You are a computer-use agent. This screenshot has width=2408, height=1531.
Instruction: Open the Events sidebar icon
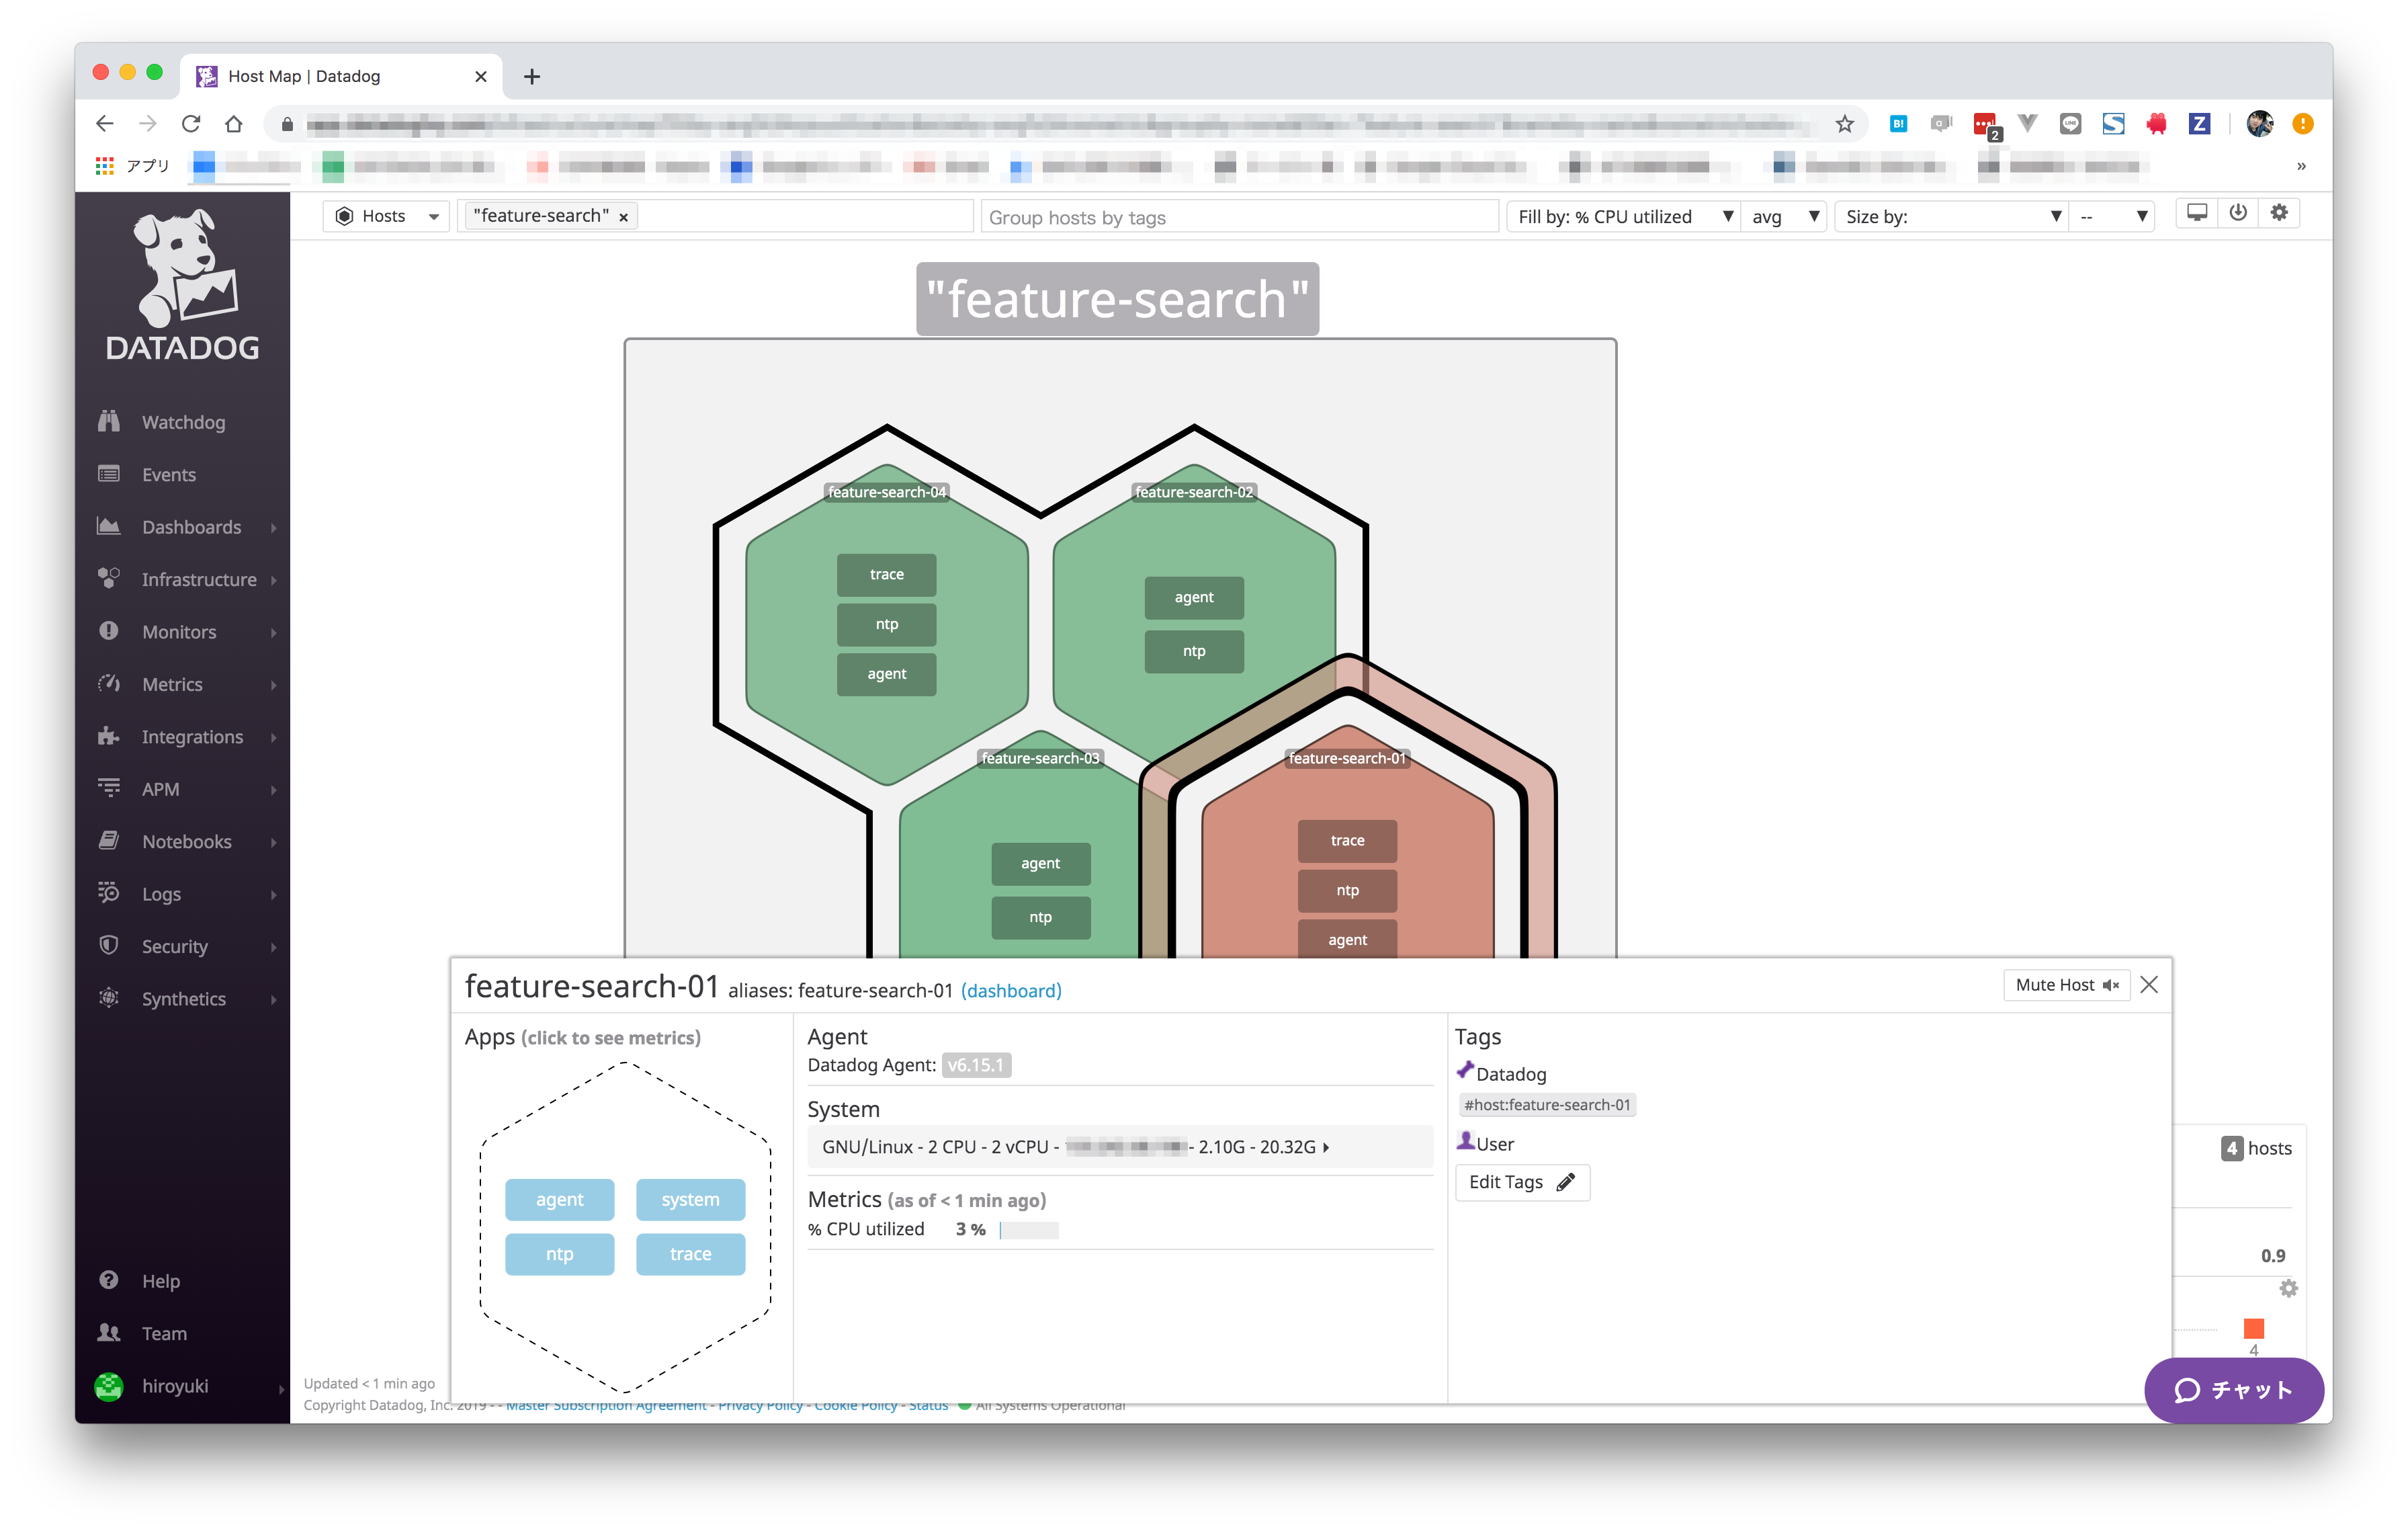click(109, 474)
